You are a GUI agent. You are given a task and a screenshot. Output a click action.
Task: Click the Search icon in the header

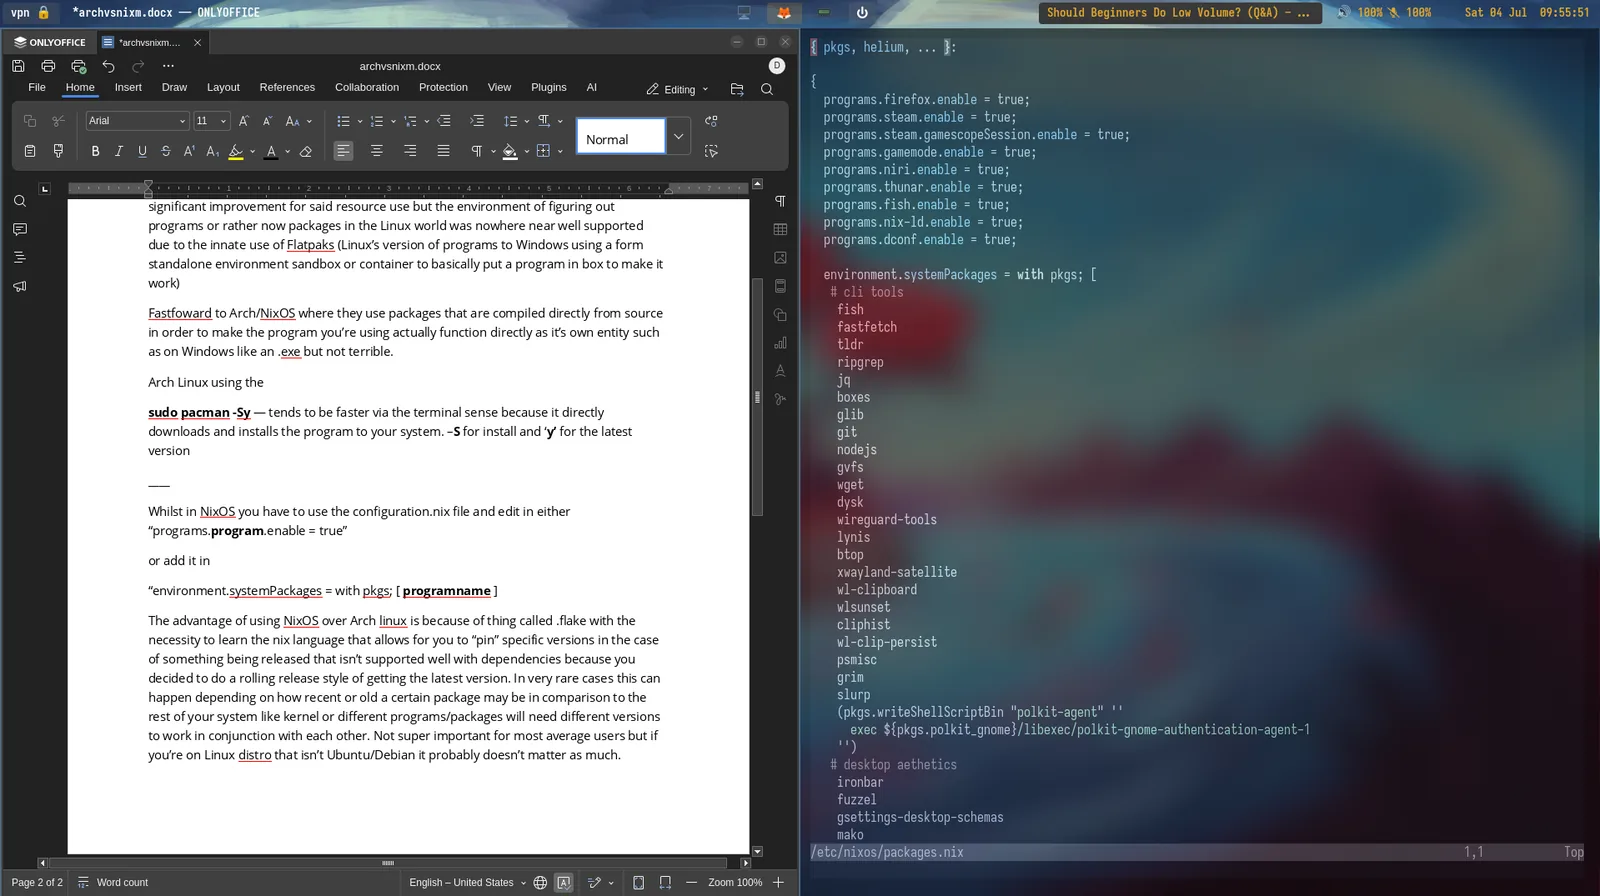(767, 89)
